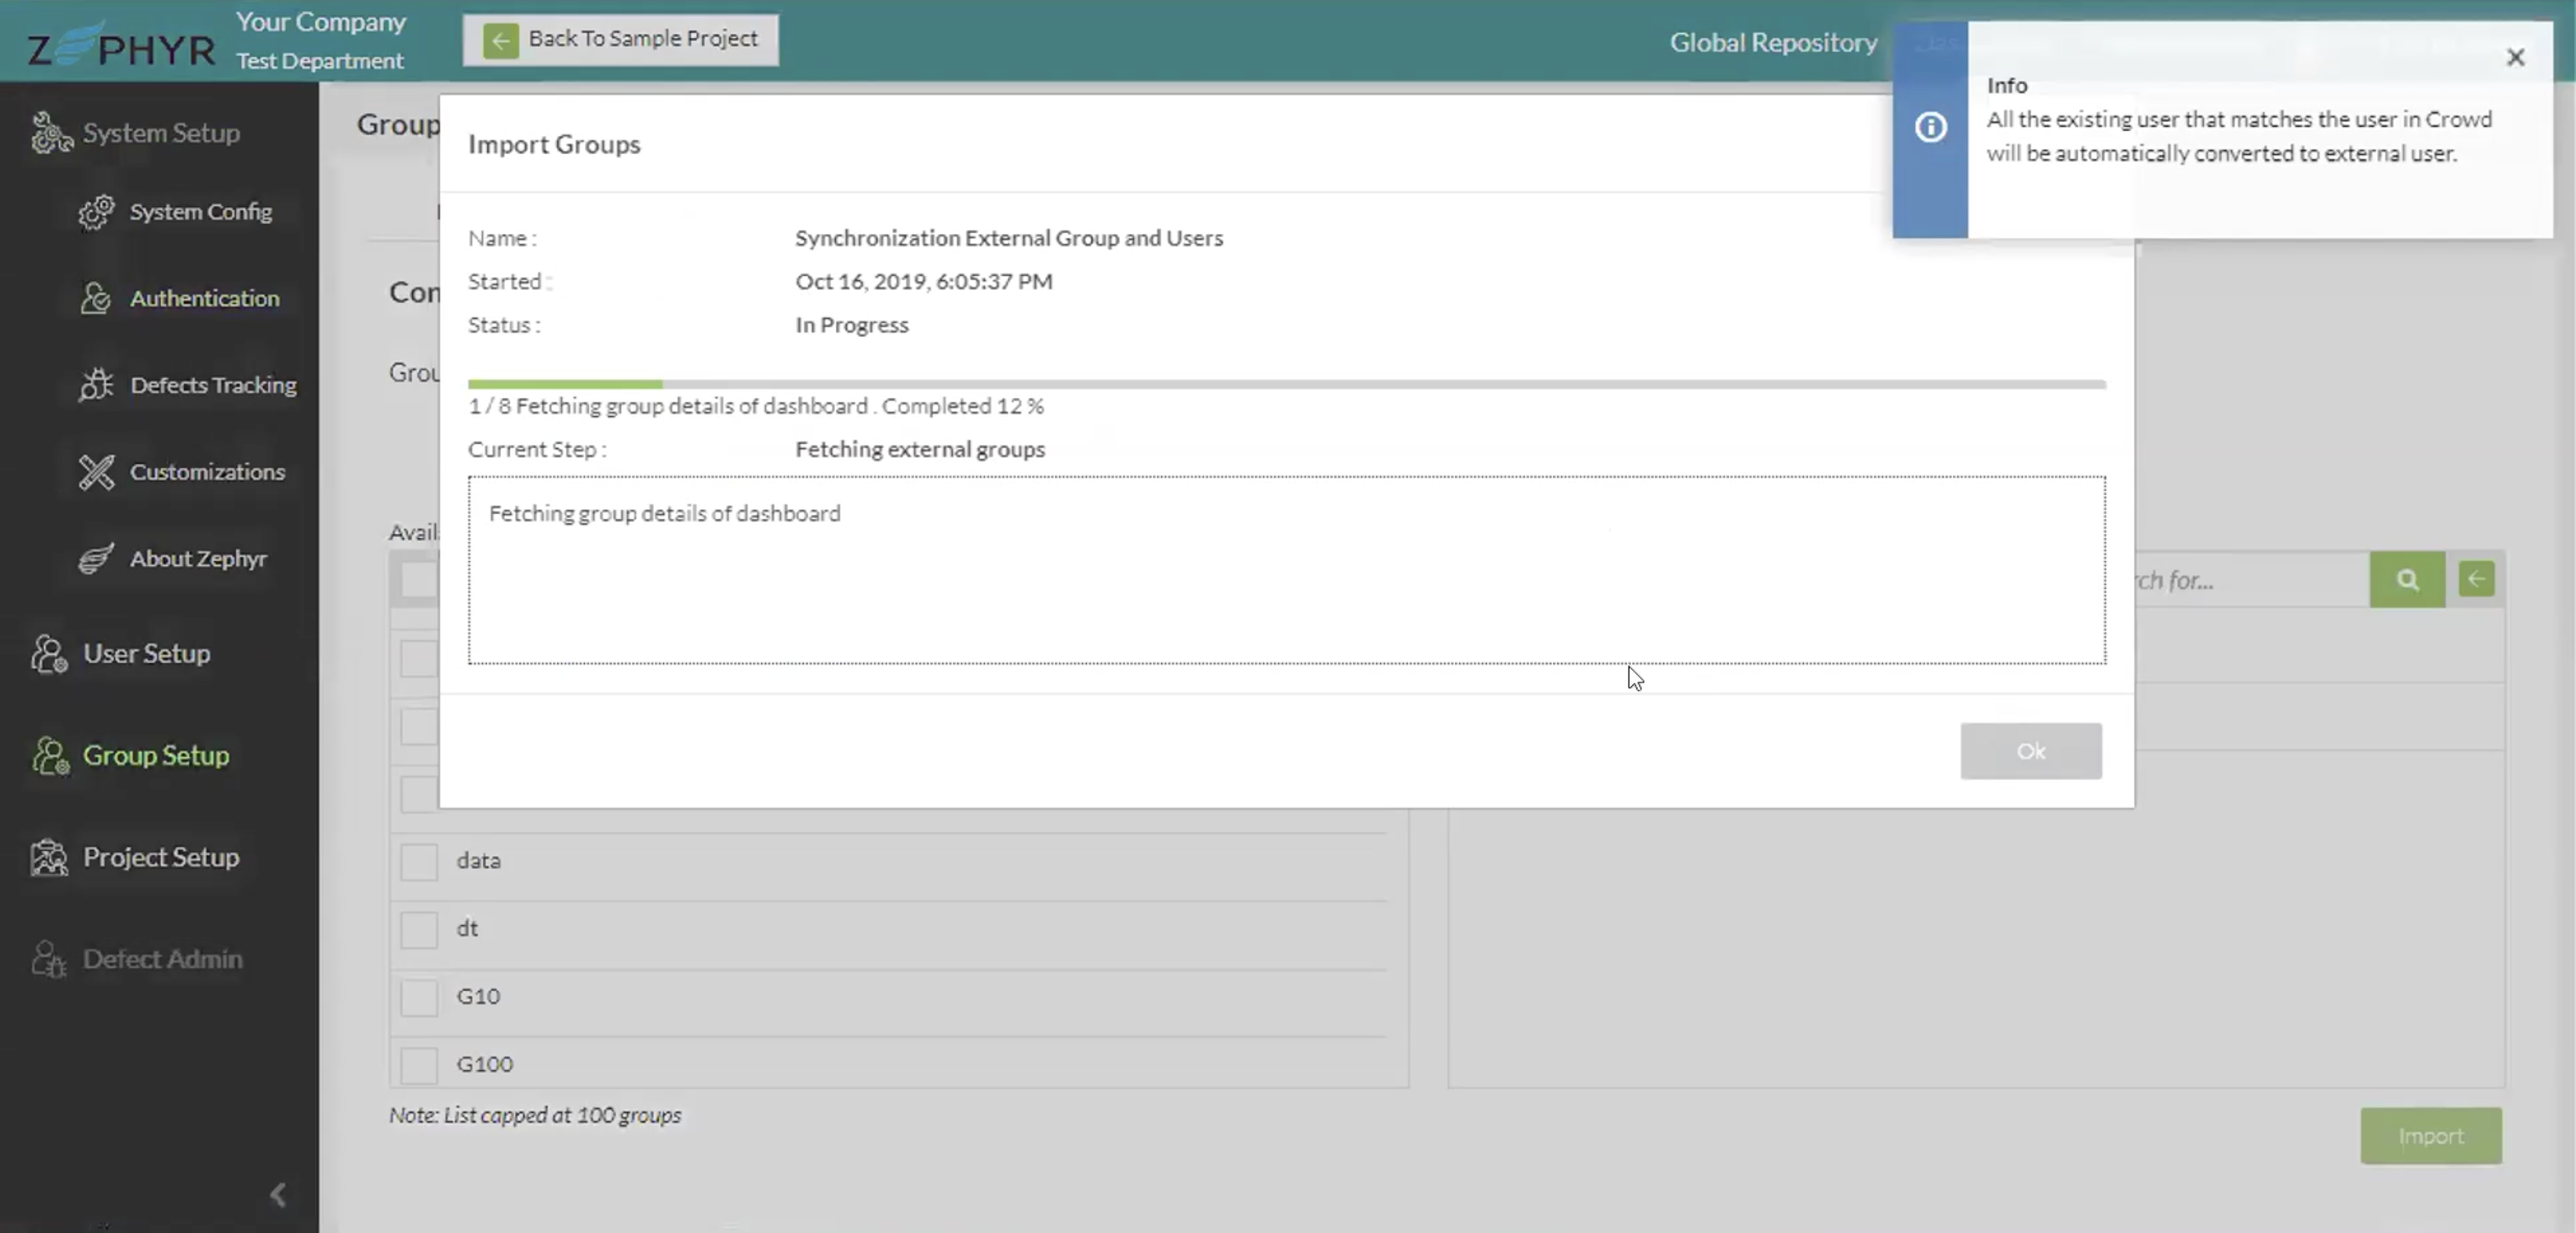The width and height of the screenshot is (2576, 1233).
Task: Open Global Repository in top bar
Action: [1773, 43]
